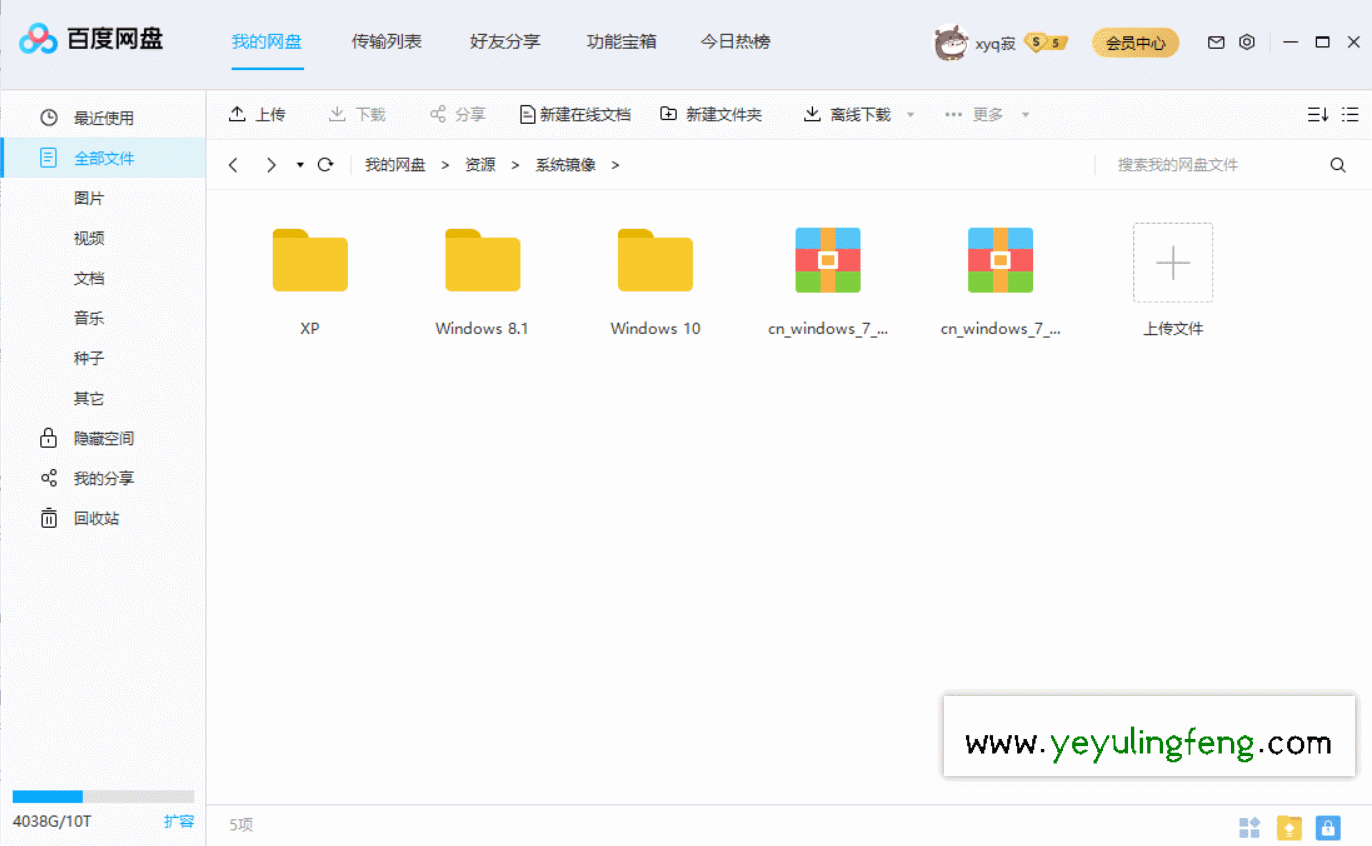Switch to the 我的网盘 tab

[x=267, y=42]
